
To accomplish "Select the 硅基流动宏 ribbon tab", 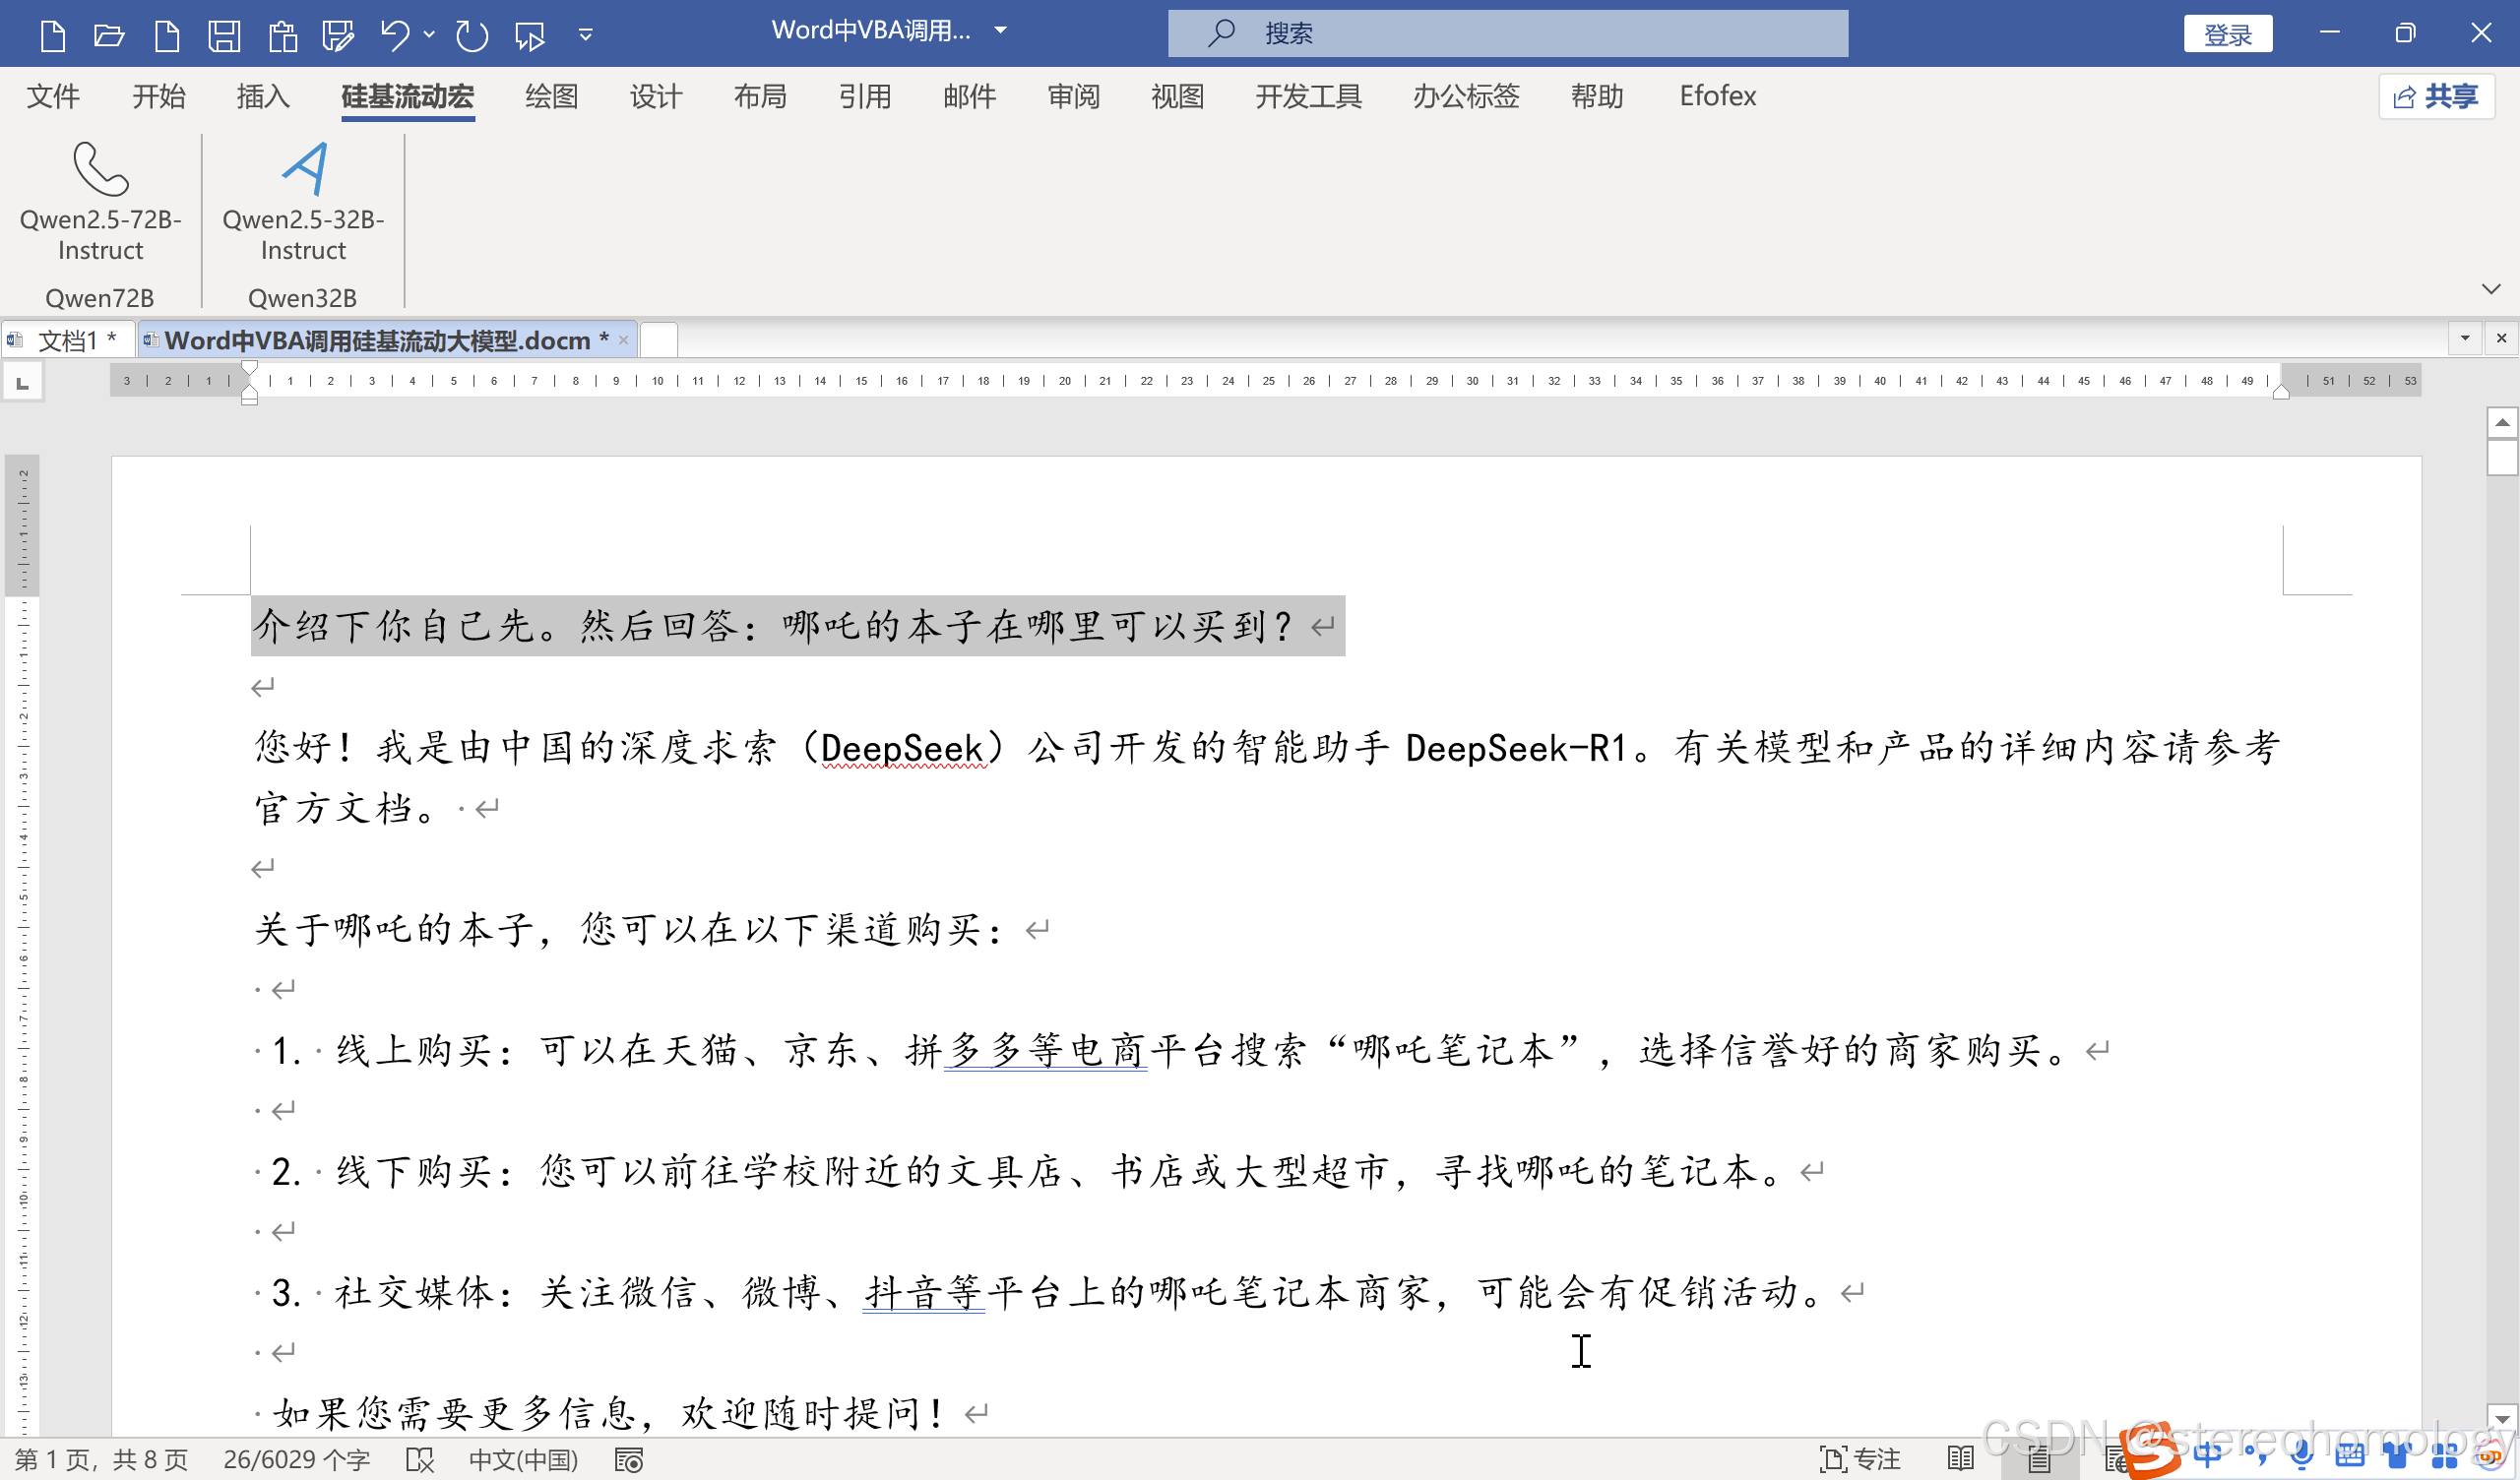I will [407, 96].
